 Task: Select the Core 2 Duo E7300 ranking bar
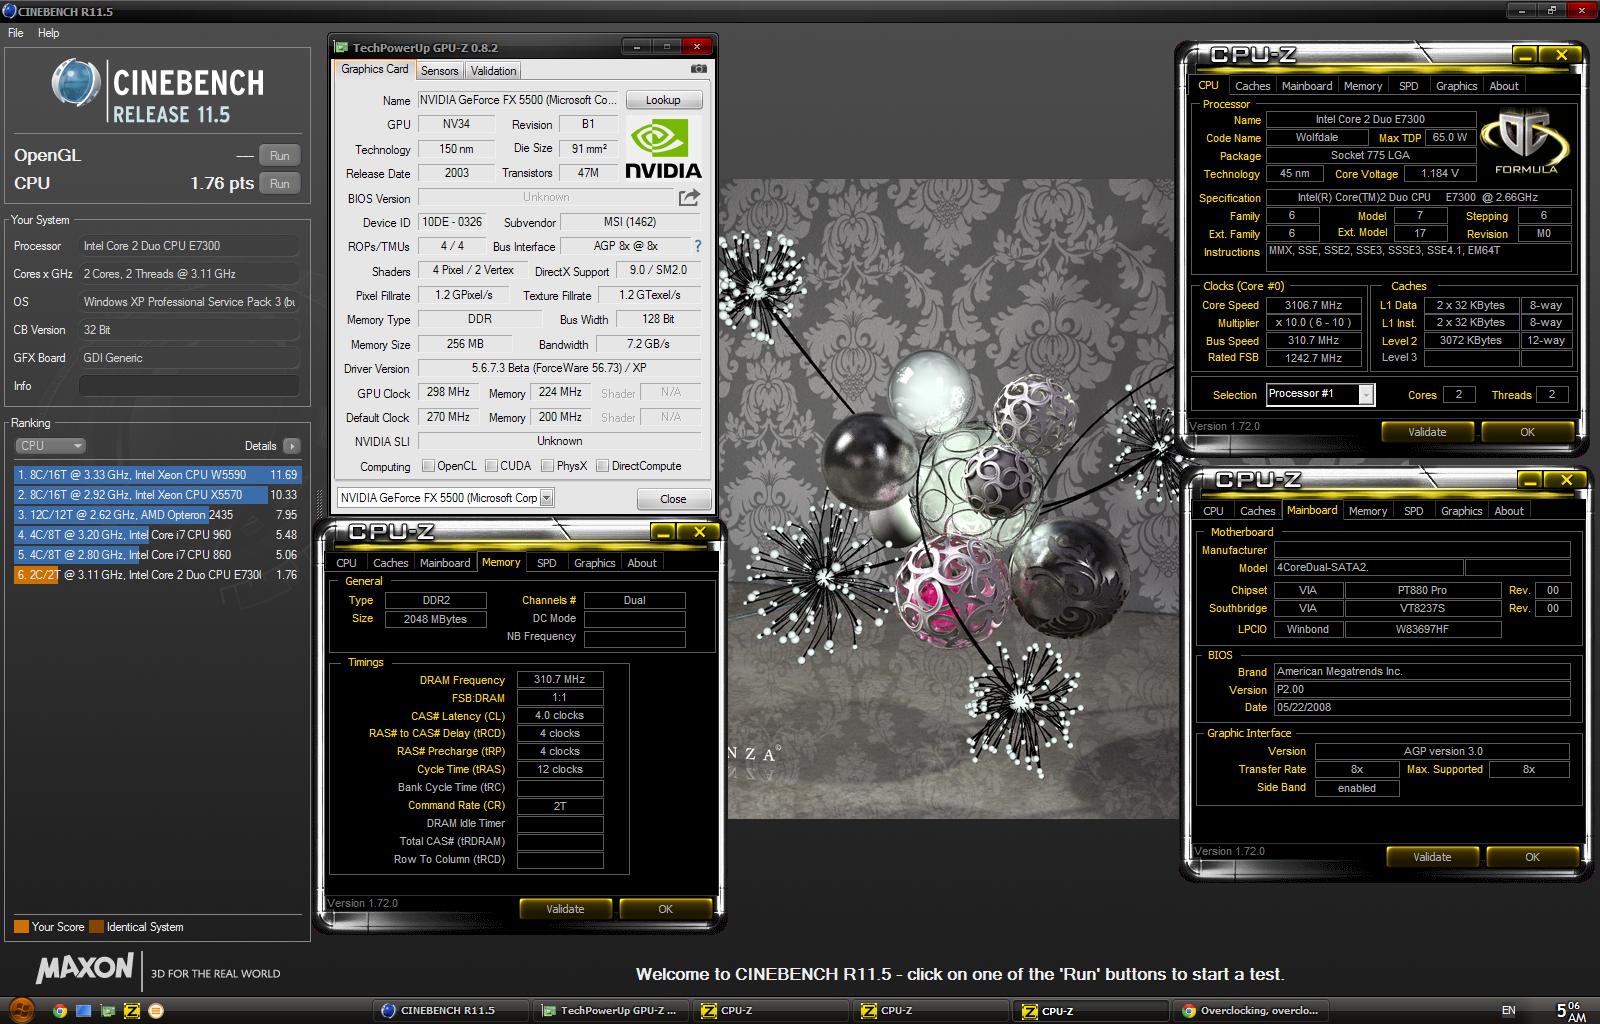tap(157, 575)
